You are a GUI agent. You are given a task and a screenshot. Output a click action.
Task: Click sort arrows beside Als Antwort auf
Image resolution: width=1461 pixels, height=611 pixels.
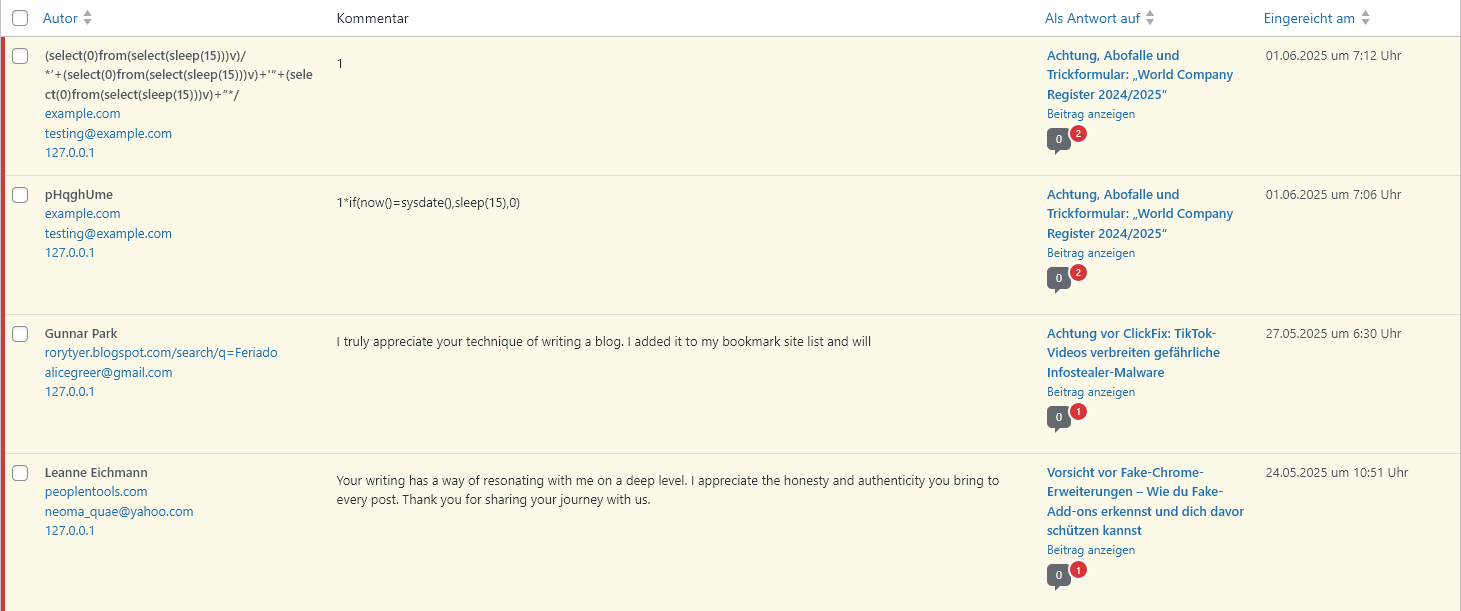point(1150,18)
